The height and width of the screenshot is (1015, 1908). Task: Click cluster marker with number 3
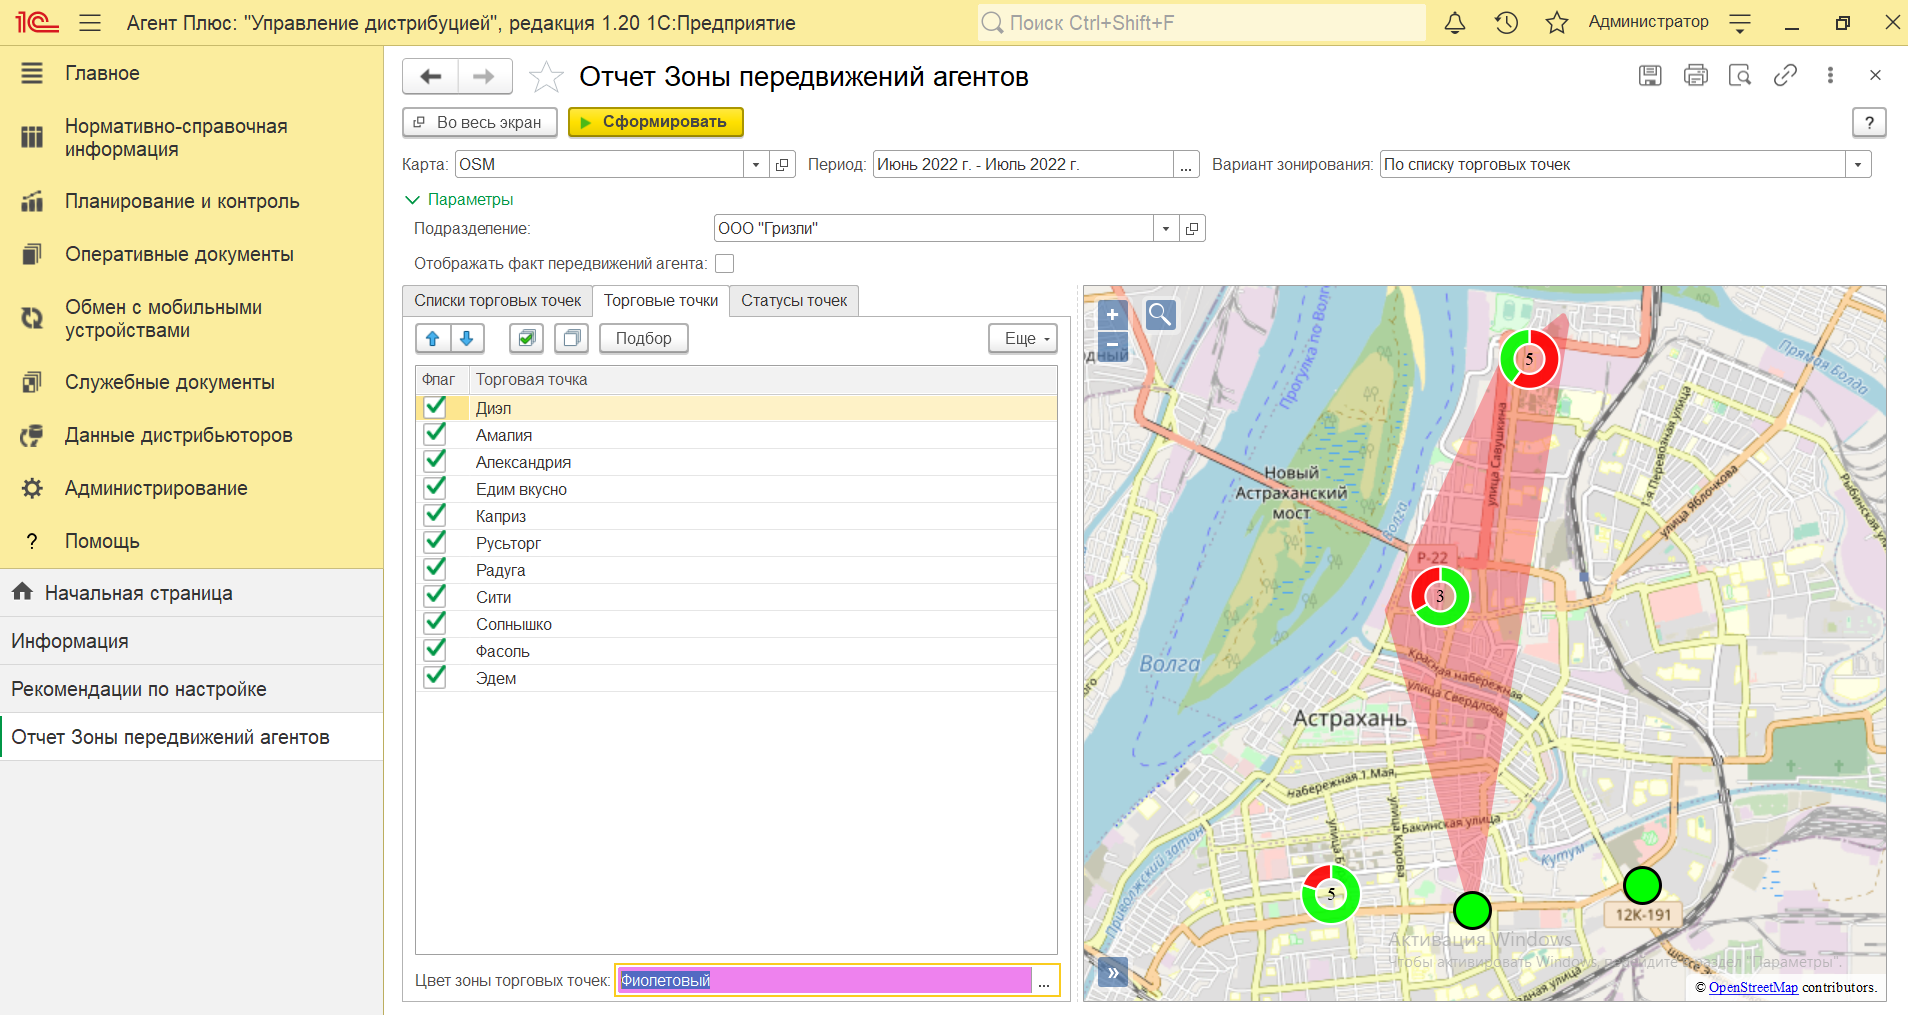[x=1440, y=596]
